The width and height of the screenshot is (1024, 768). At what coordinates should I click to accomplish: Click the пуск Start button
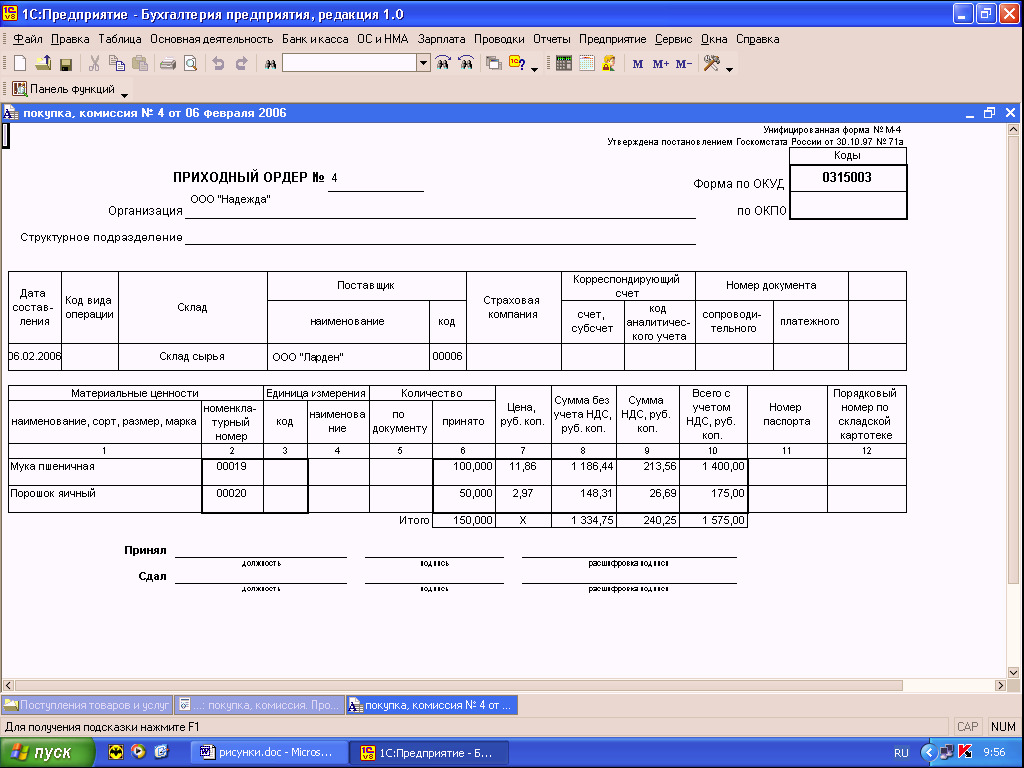click(48, 752)
